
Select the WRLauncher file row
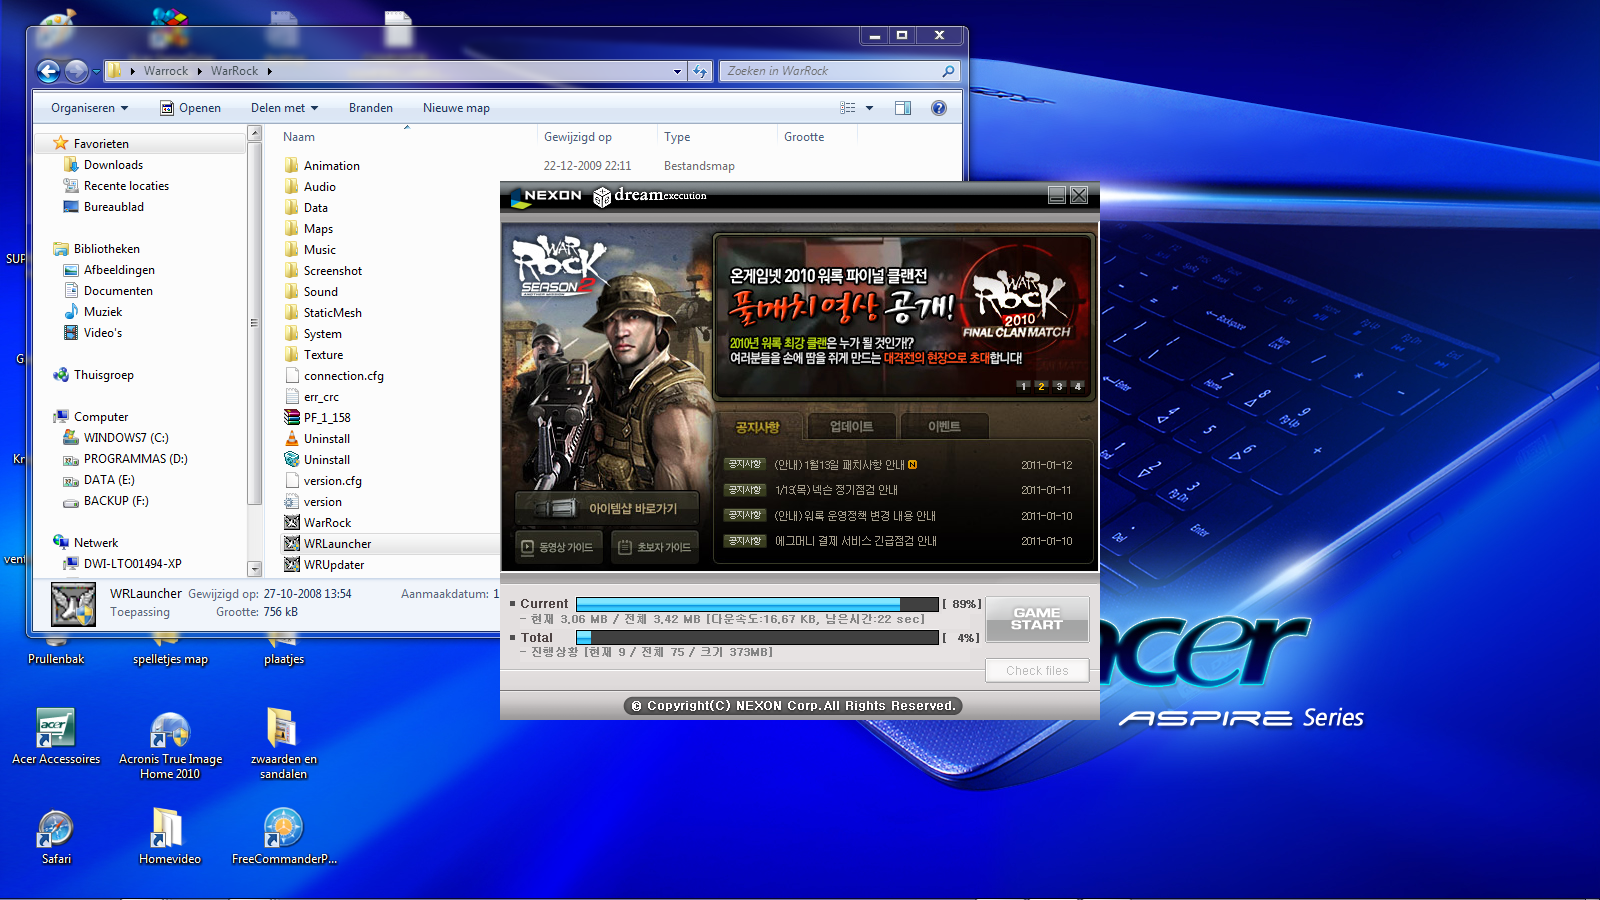tap(390, 543)
